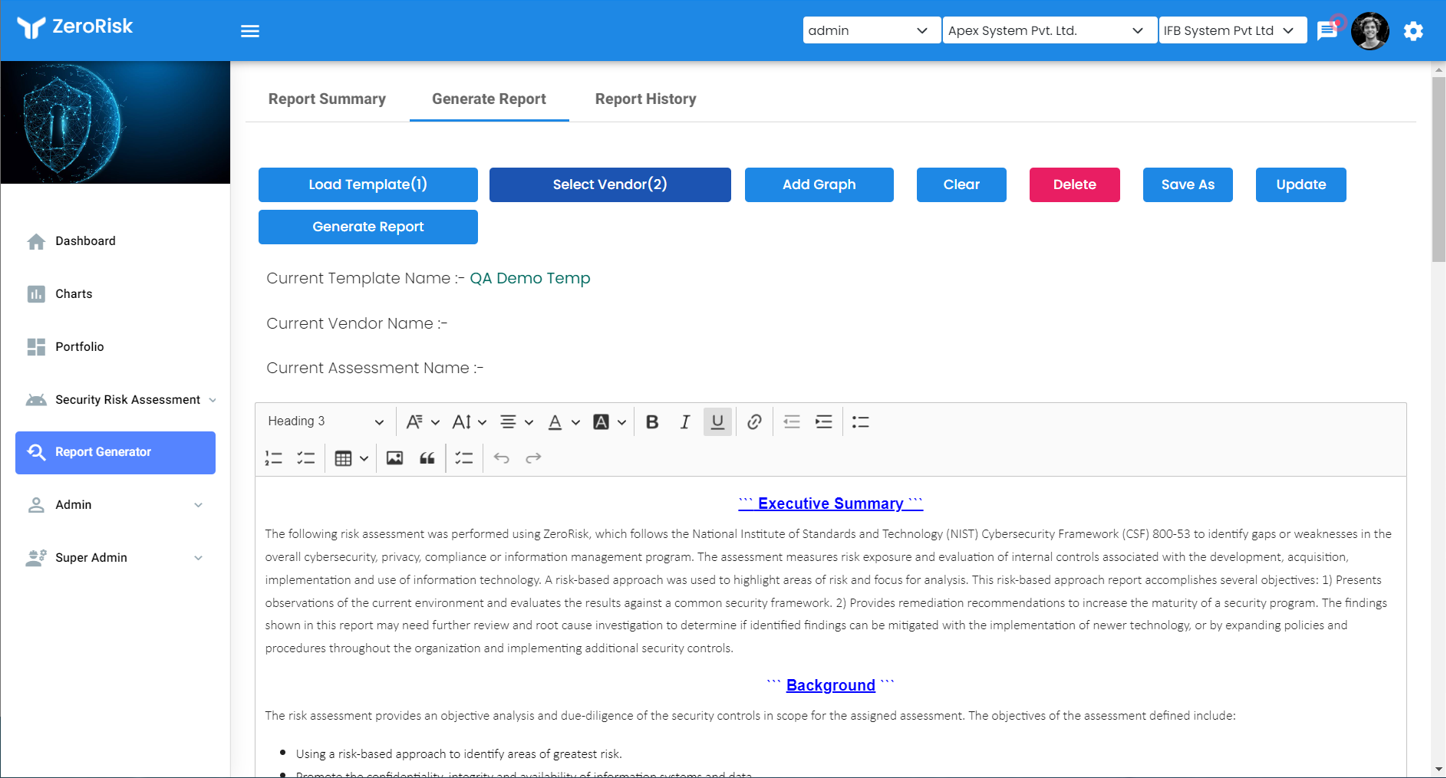Click the Portfolio grid icon
The height and width of the screenshot is (778, 1446).
click(36, 347)
